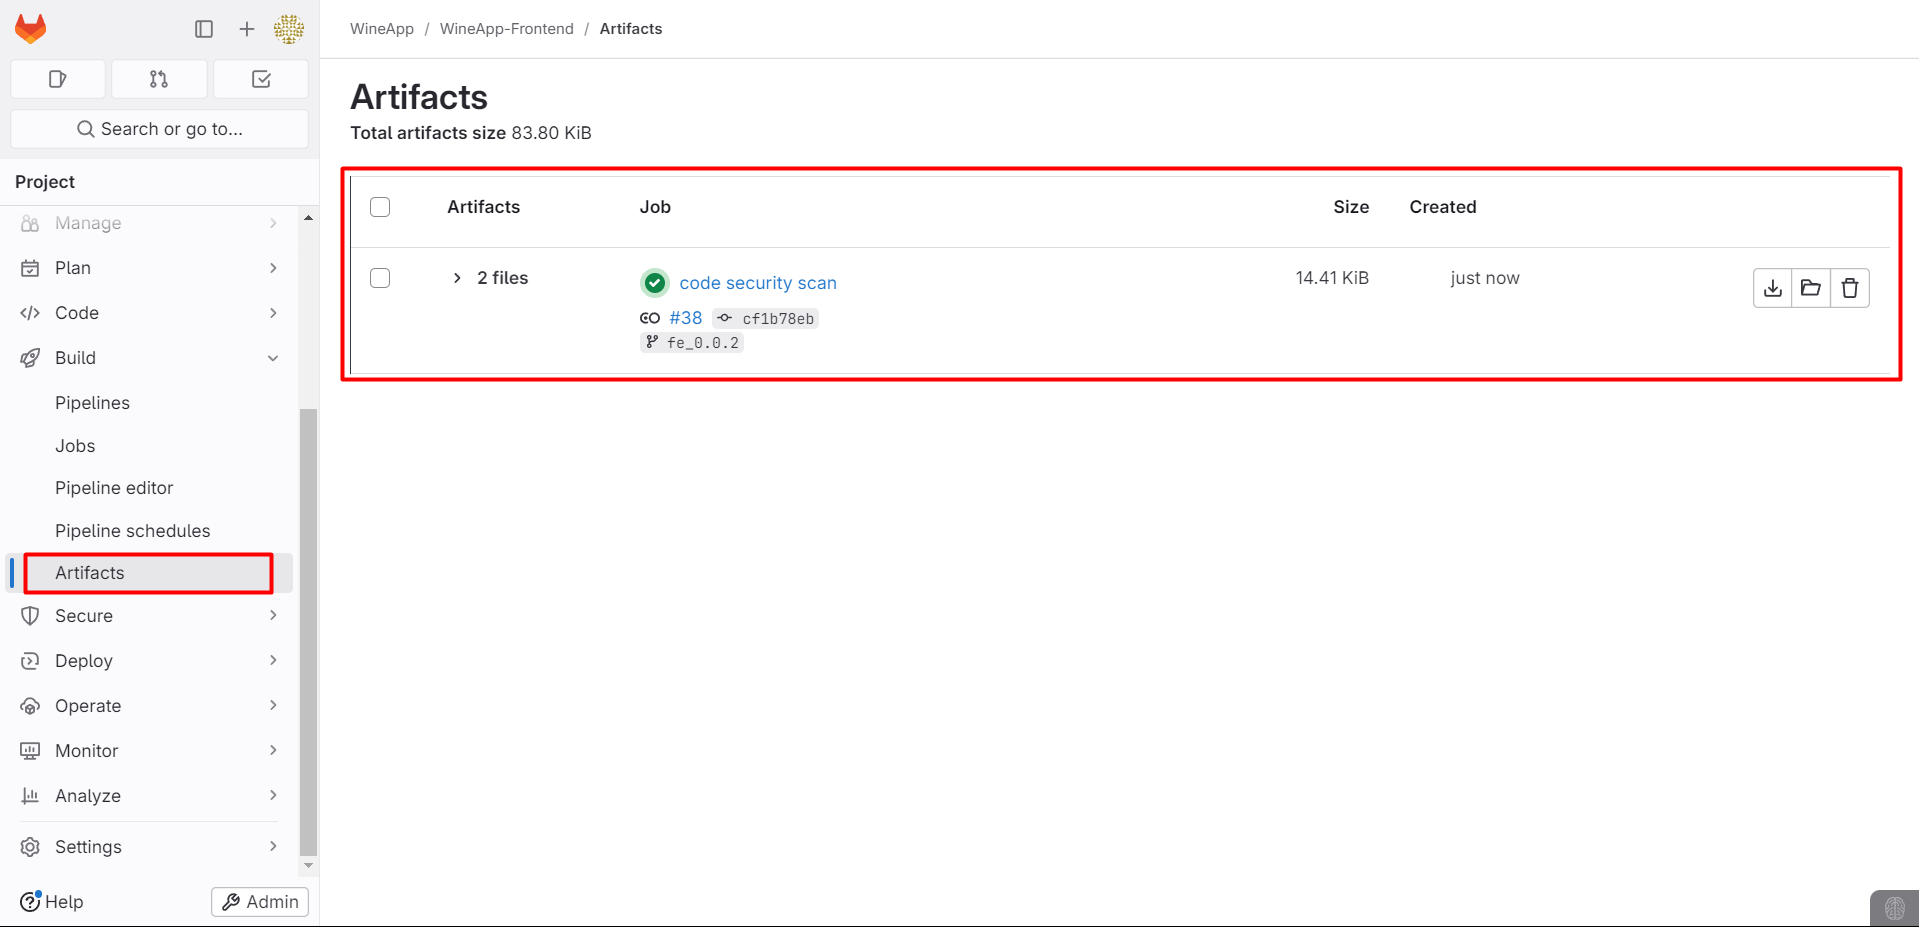Check the select all artifacts checkbox

pyautogui.click(x=380, y=207)
